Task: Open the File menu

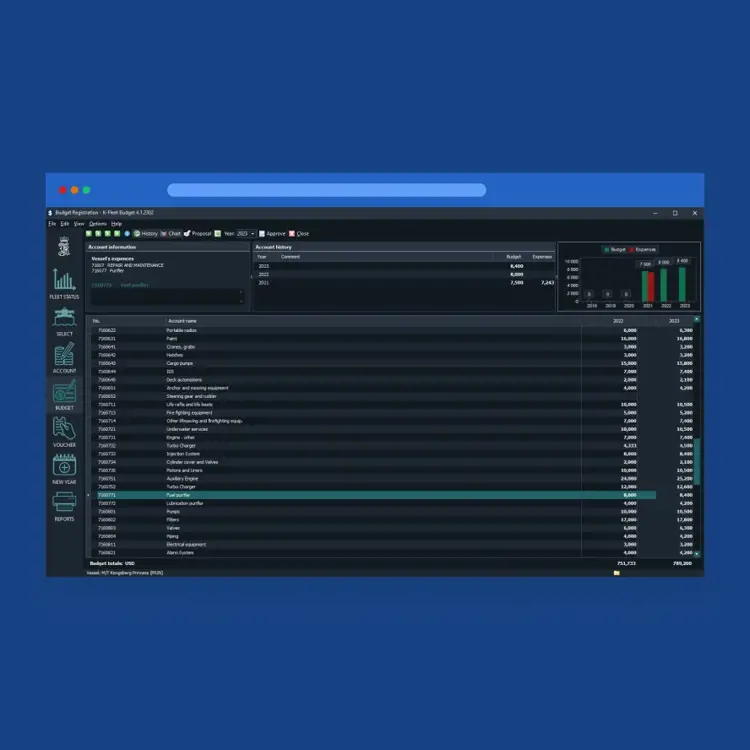Action: pyautogui.click(x=53, y=223)
